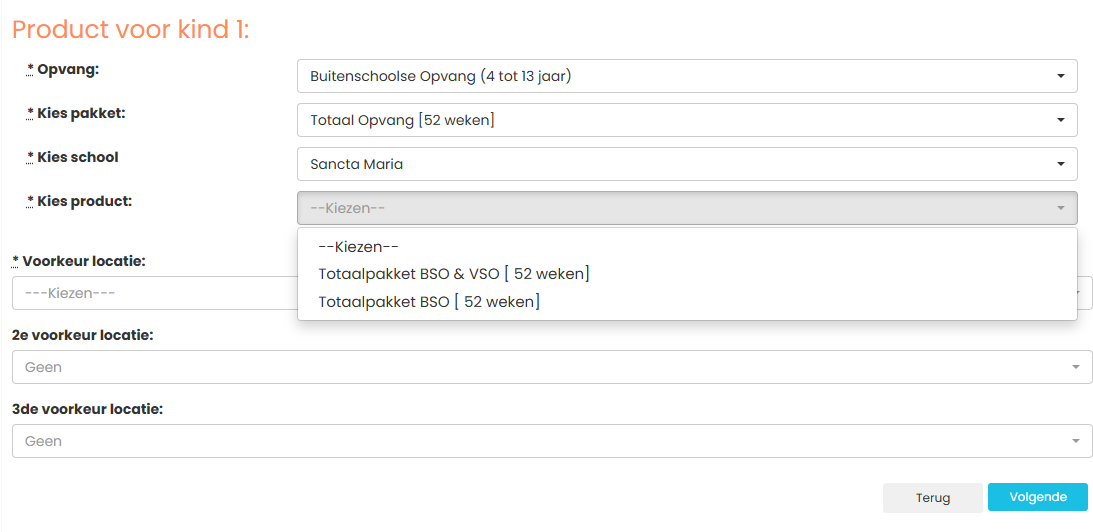The image size is (1093, 532).
Task: Click the Volgende button
Action: click(x=1038, y=497)
